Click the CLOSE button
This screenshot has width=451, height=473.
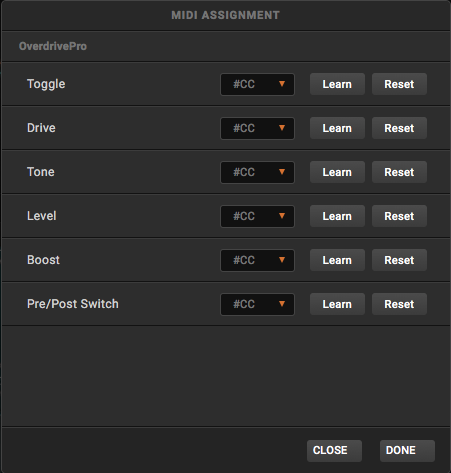click(334, 451)
